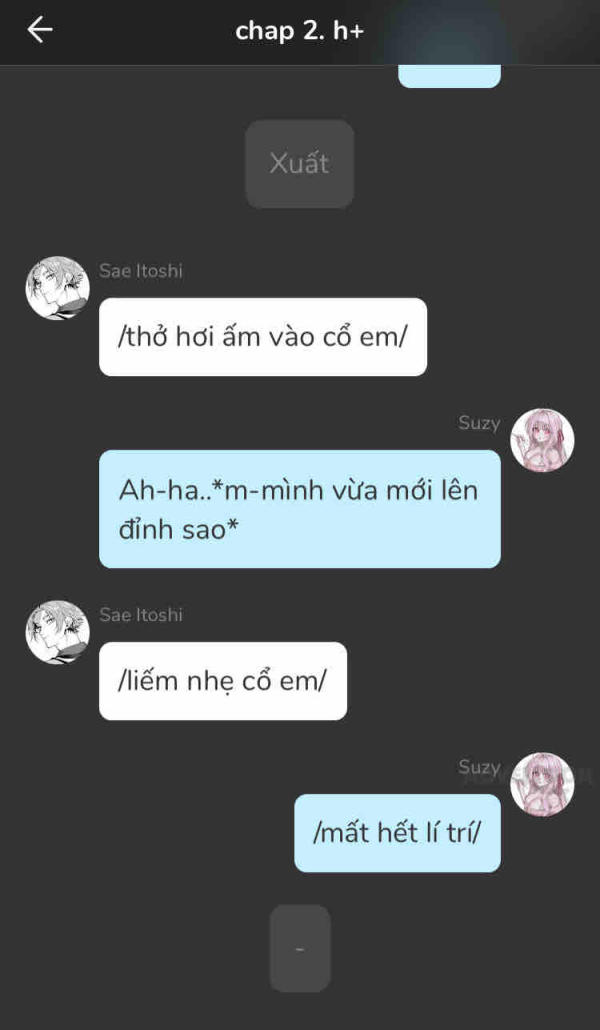Open Suzy's avatar beside the 'Ah-ha' message

542,439
